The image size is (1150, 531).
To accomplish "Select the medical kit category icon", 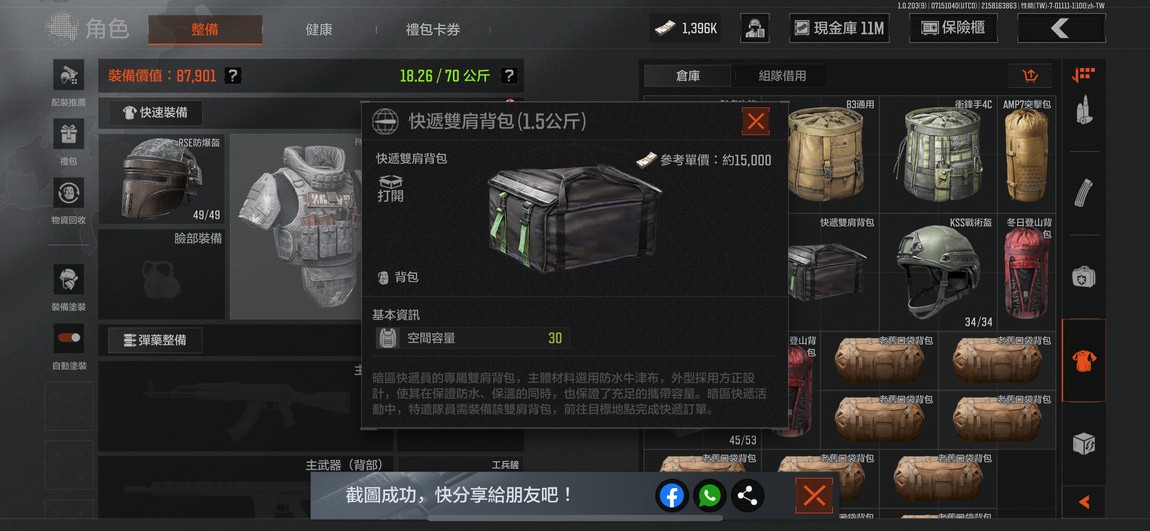I will [x=1084, y=277].
